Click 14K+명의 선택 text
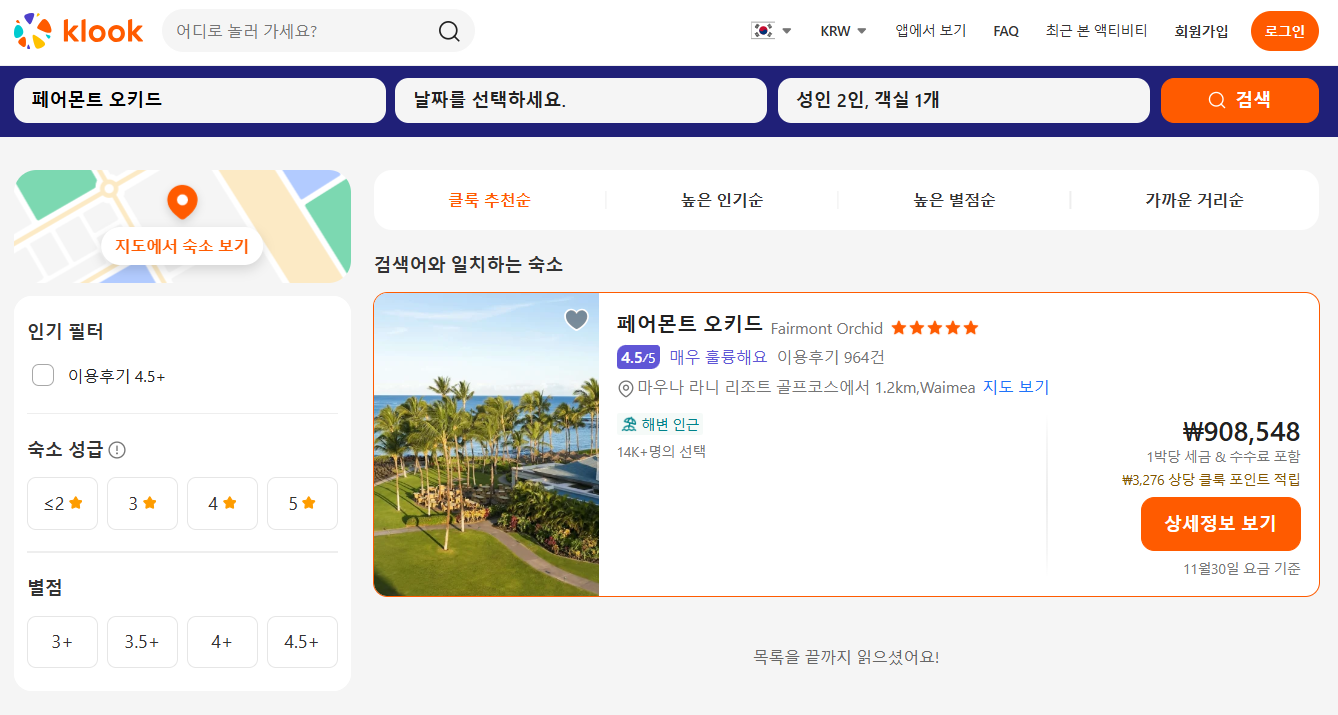The height and width of the screenshot is (715, 1338). [661, 452]
